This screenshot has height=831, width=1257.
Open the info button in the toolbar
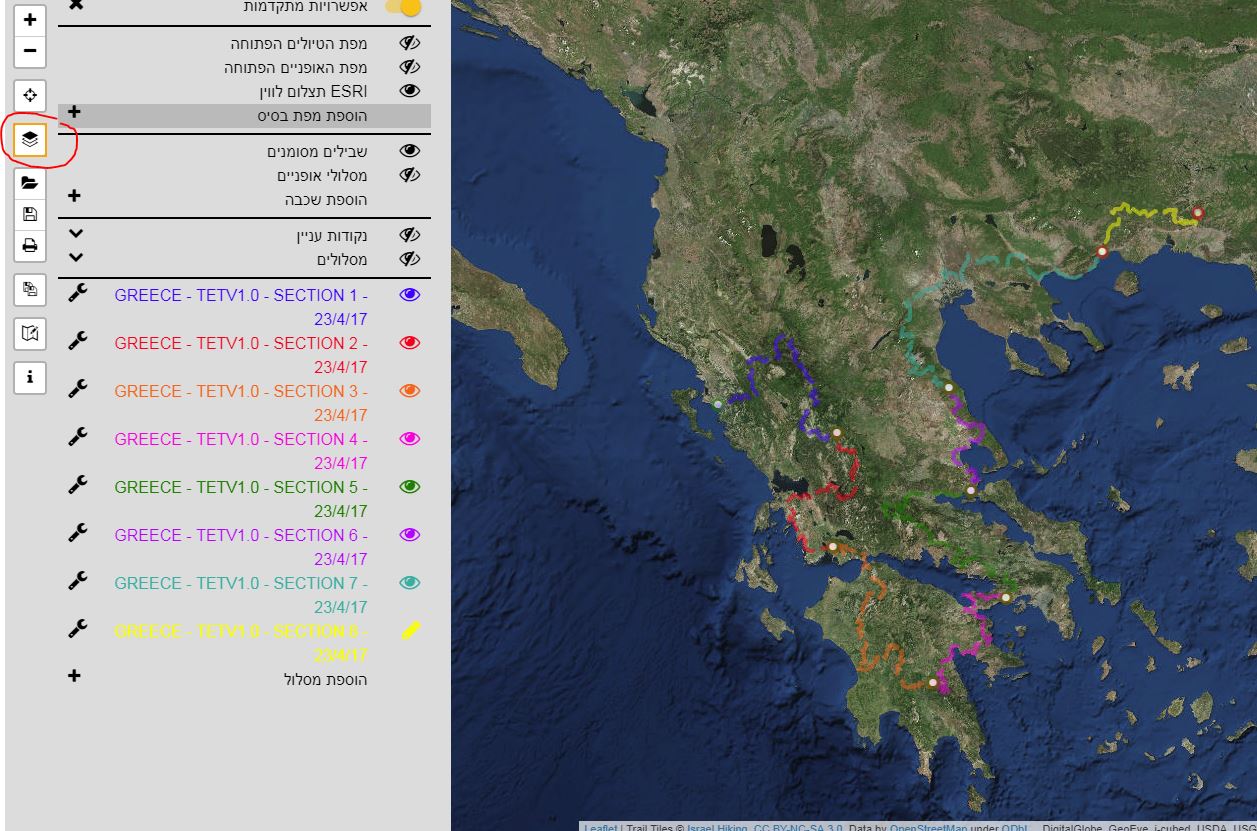click(x=30, y=377)
